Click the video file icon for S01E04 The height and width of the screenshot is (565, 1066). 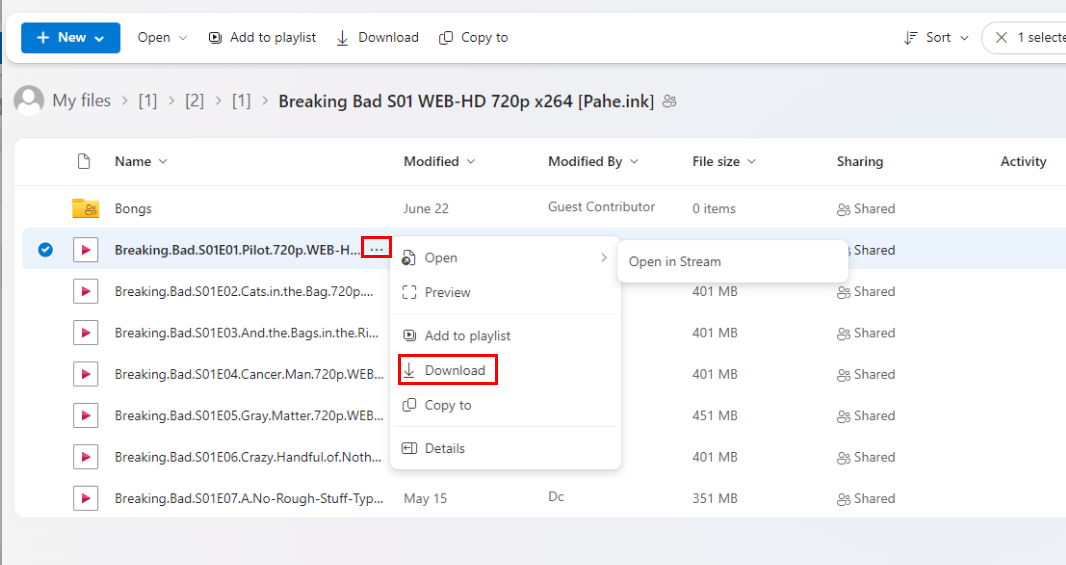point(85,374)
